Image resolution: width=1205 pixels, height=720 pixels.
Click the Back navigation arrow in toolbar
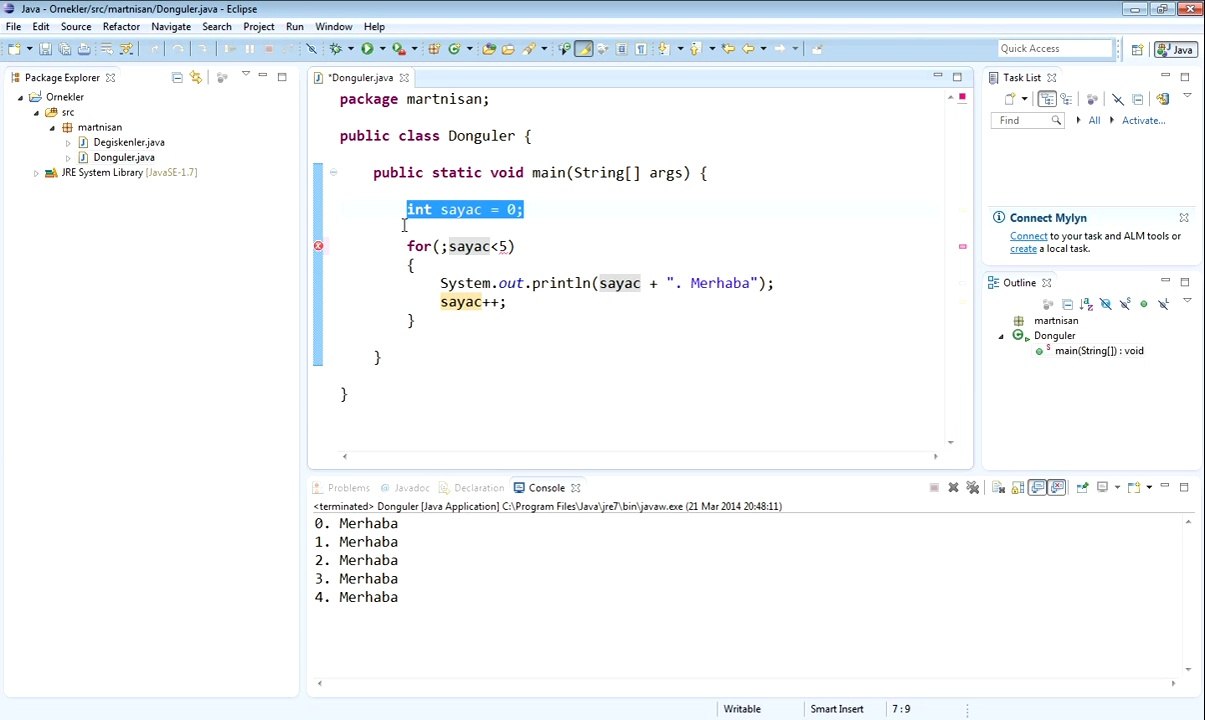tap(748, 48)
